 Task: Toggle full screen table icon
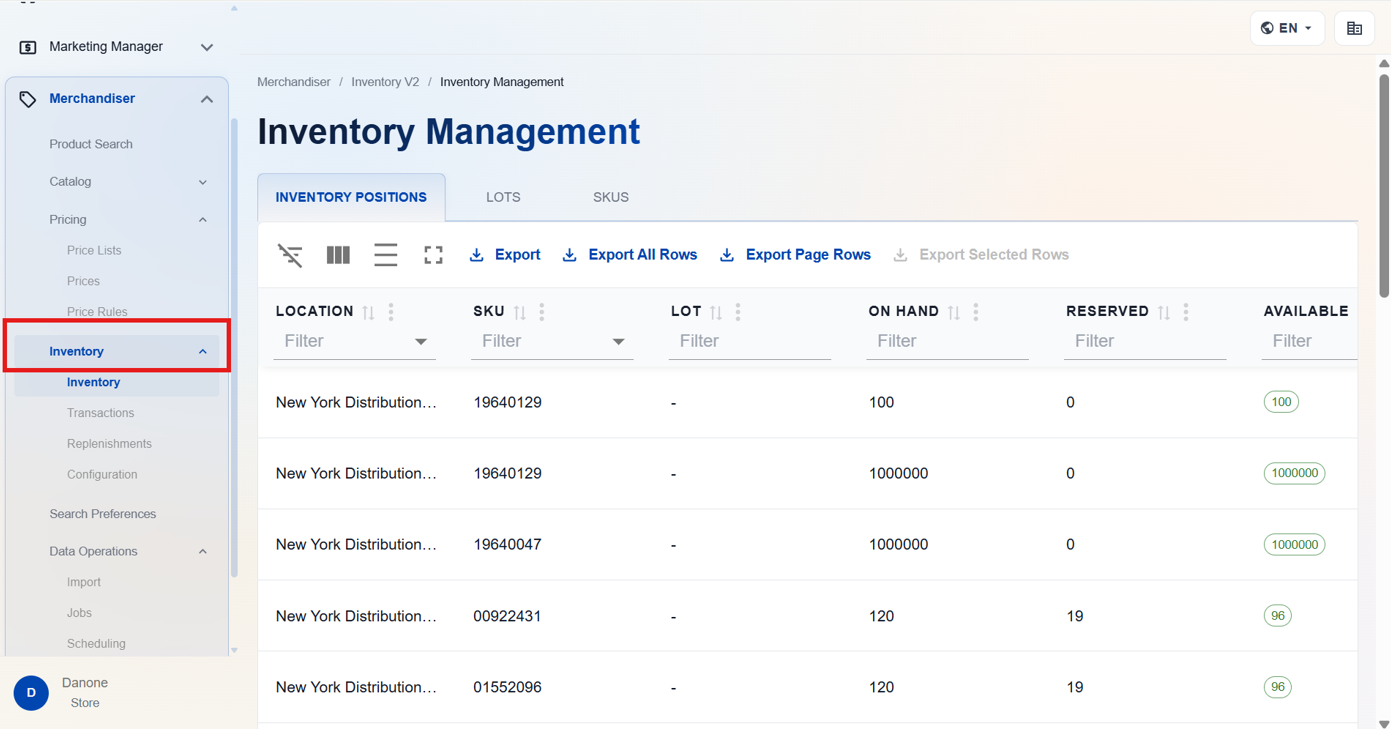point(433,255)
